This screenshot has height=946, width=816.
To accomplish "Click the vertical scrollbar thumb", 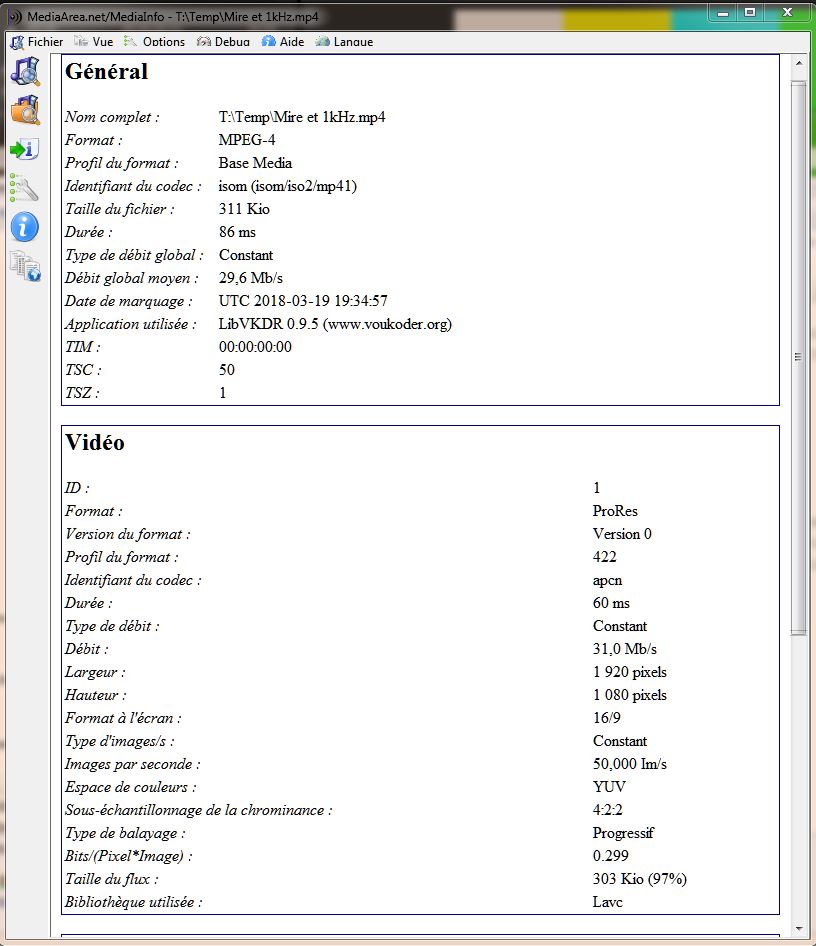I will click(799, 357).
